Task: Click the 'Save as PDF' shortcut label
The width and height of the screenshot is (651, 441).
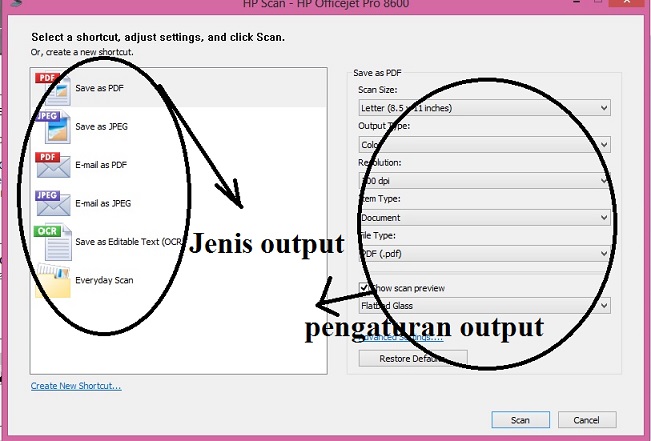Action: [99, 88]
